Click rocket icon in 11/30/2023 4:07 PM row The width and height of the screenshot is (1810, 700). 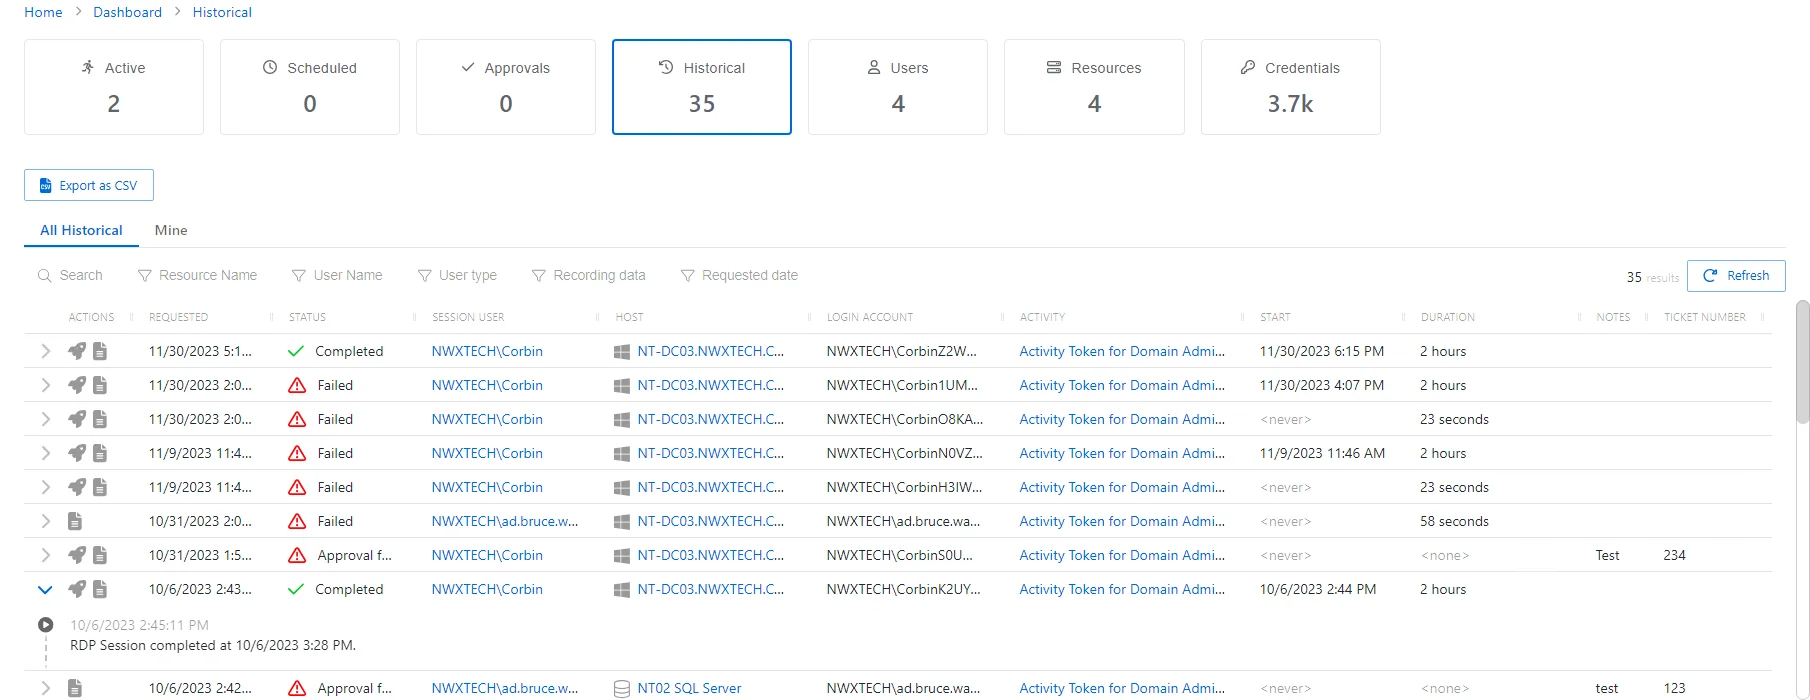(x=77, y=385)
